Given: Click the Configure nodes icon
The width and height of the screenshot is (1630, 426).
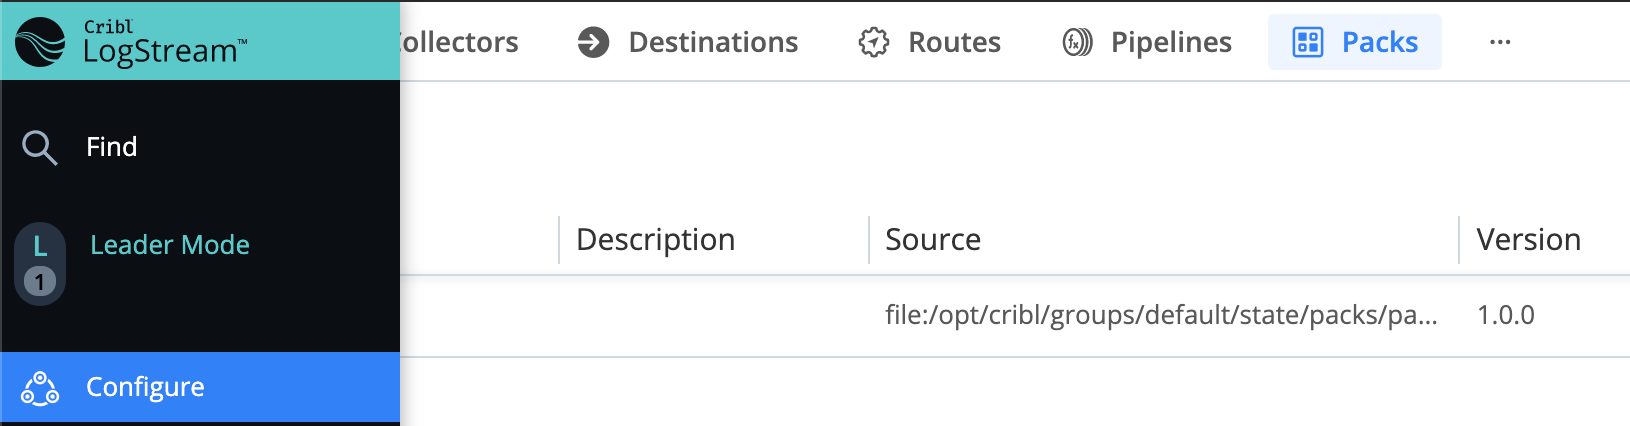Looking at the screenshot, I should click(40, 388).
